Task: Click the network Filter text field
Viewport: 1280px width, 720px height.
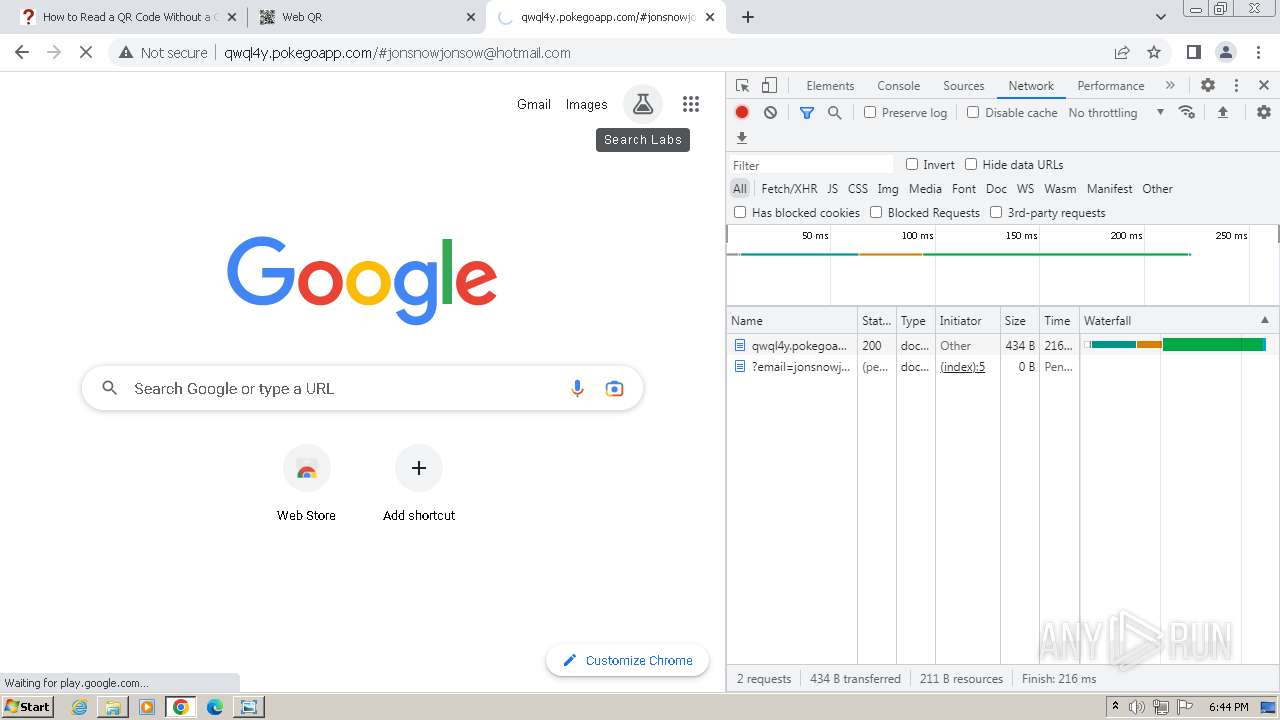Action: click(811, 165)
